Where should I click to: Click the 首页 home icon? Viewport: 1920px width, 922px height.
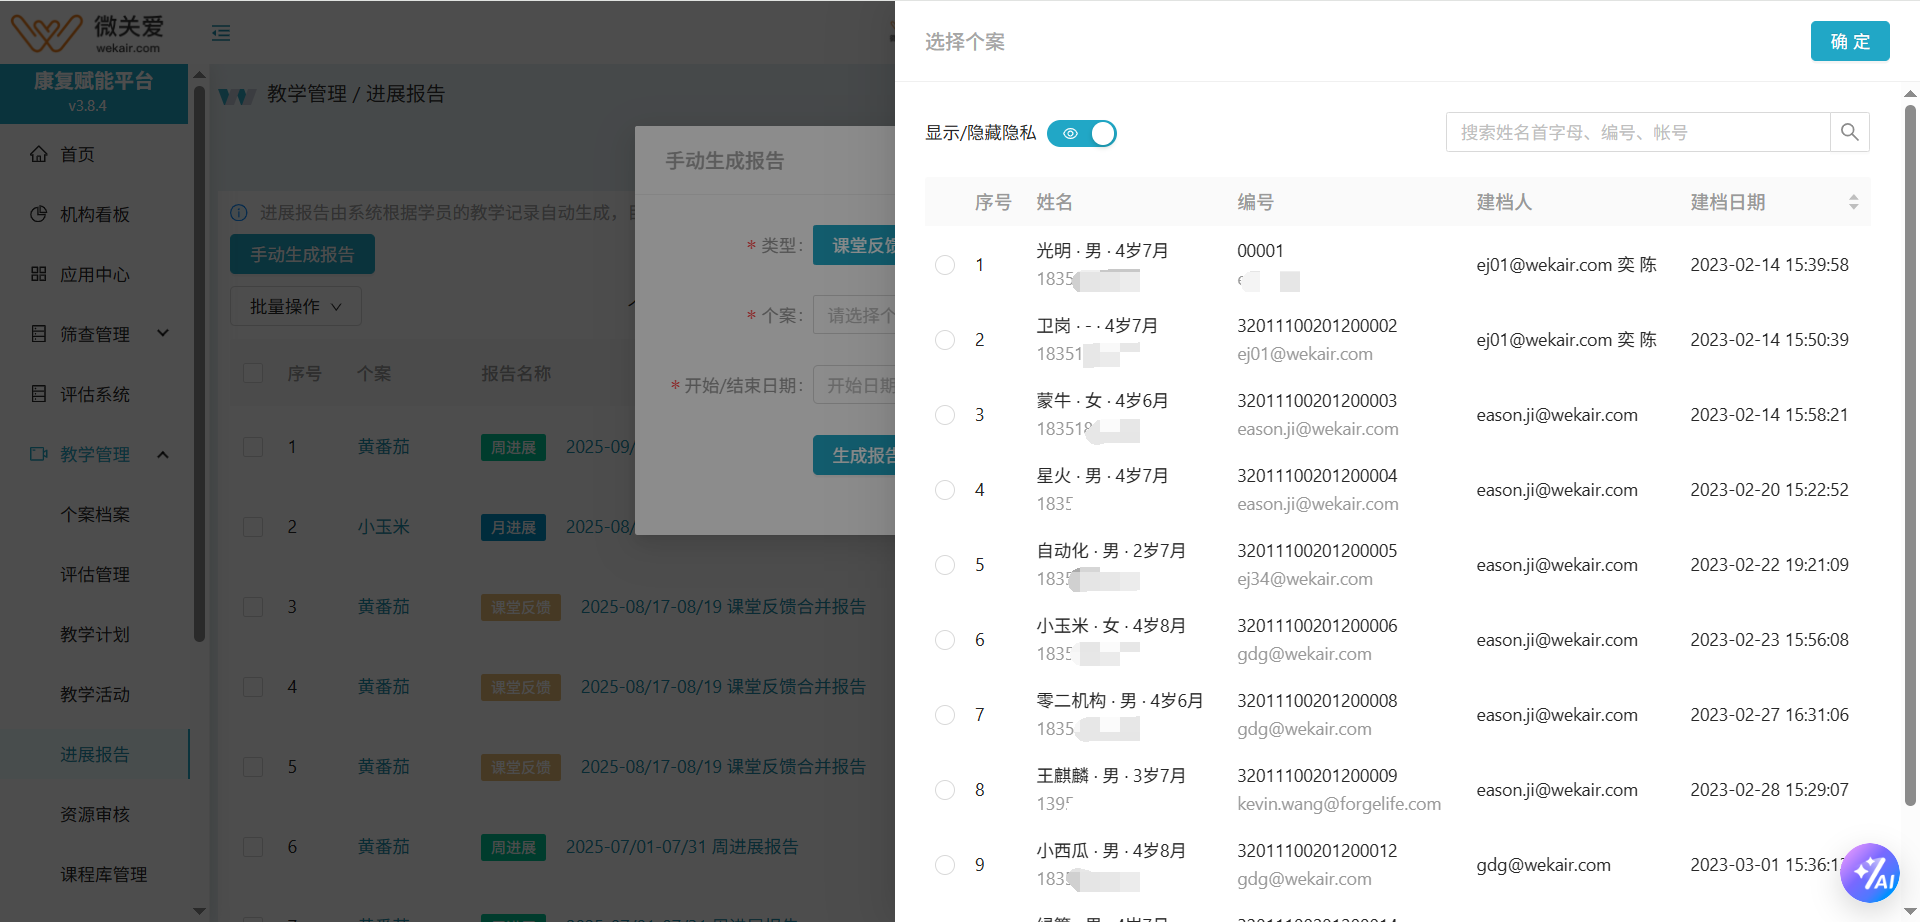[39, 154]
